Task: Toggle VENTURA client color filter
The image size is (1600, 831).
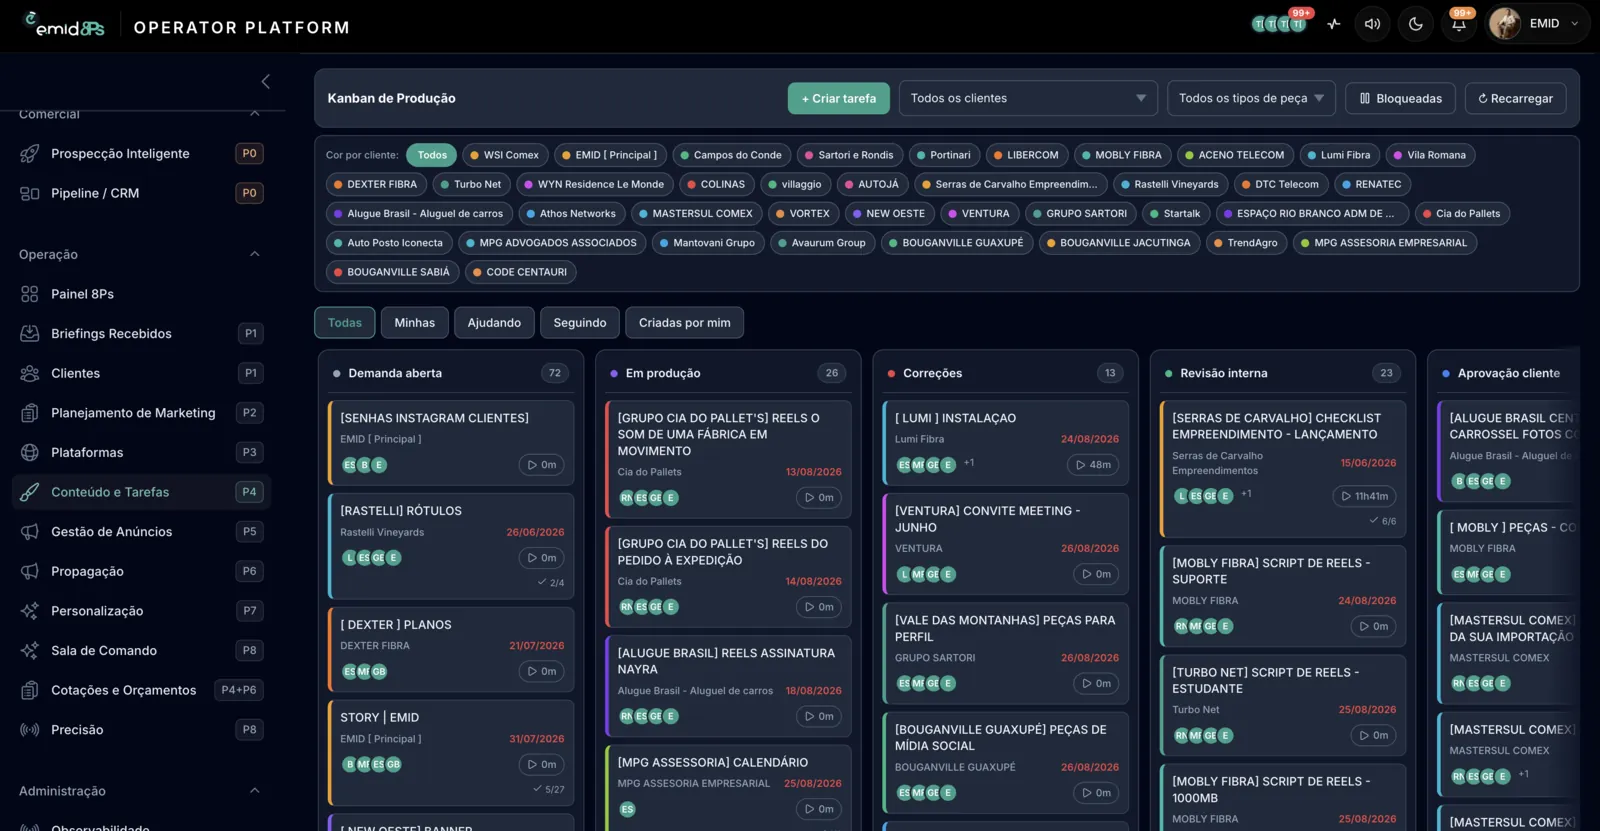Action: (979, 213)
